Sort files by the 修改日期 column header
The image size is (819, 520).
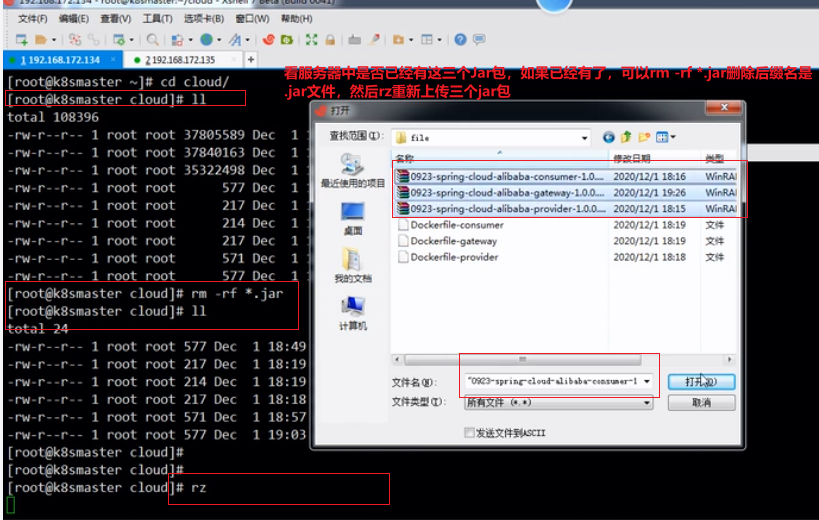tap(654, 158)
